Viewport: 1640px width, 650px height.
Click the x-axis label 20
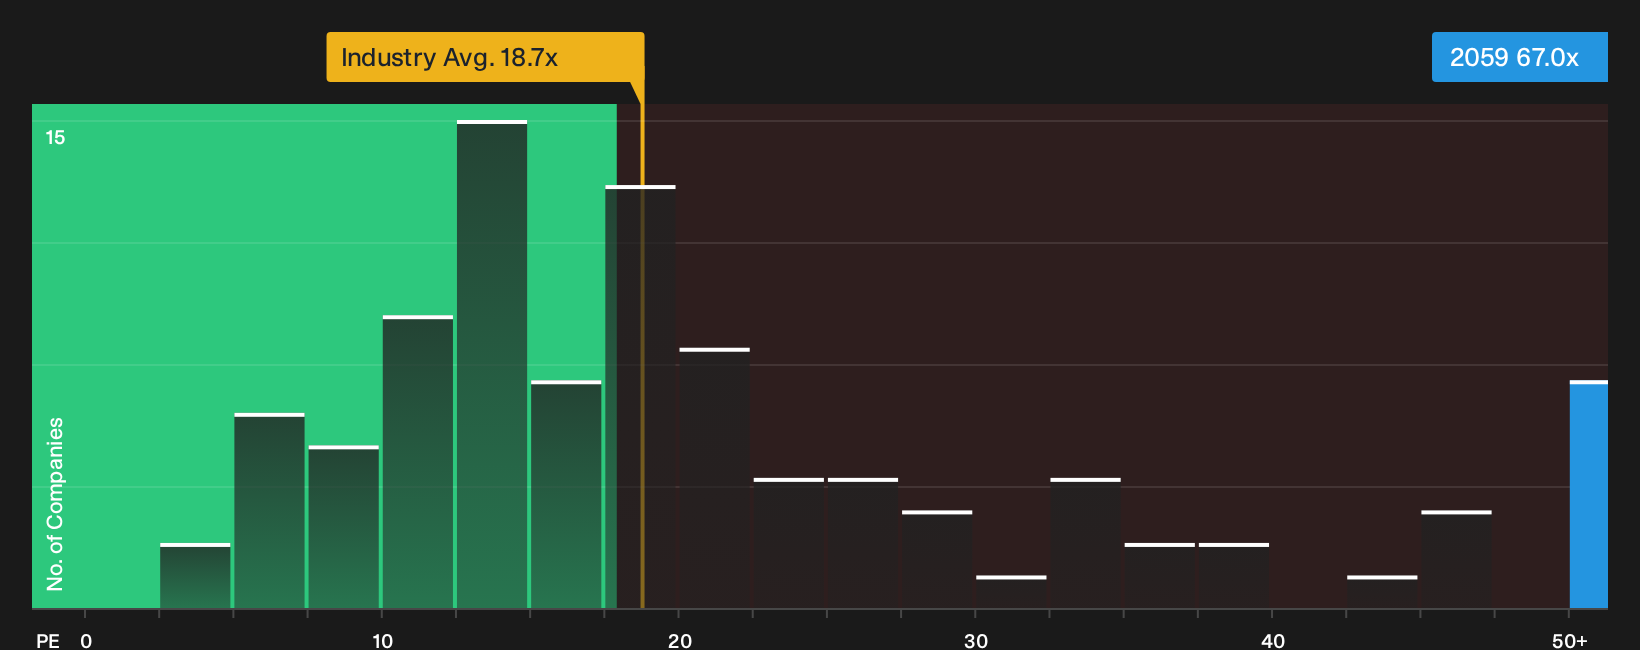point(680,640)
